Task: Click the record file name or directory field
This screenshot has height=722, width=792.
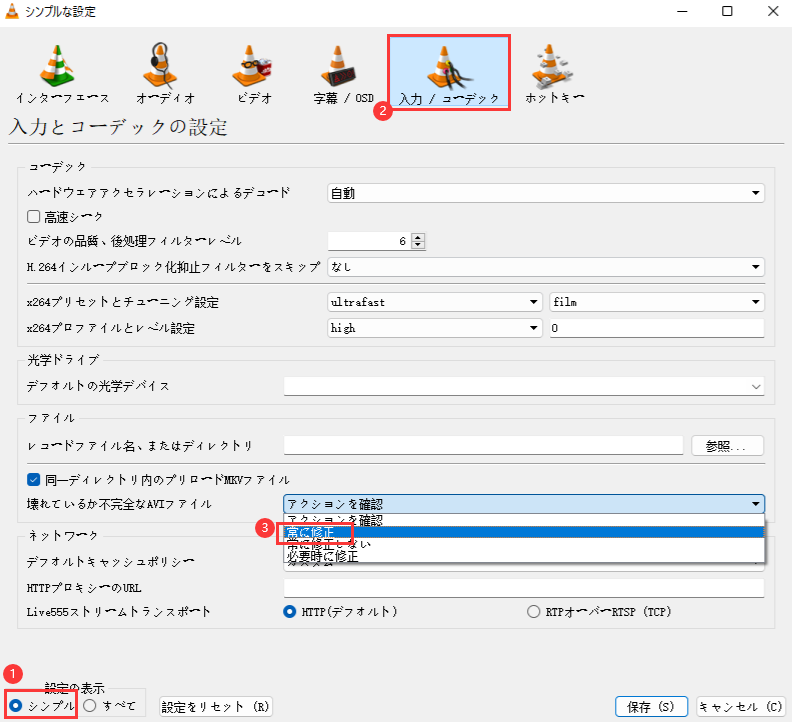Action: (x=483, y=446)
